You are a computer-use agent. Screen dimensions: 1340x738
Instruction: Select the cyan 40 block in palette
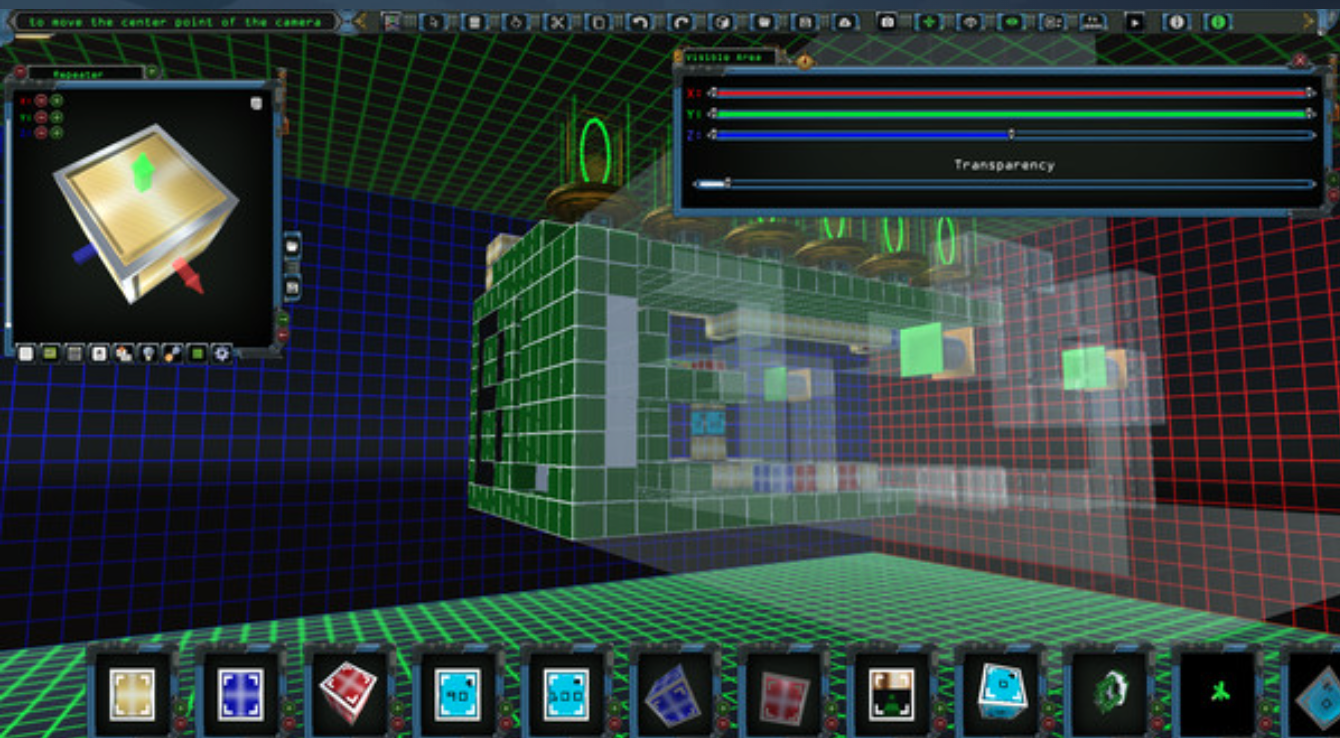pyautogui.click(x=457, y=694)
